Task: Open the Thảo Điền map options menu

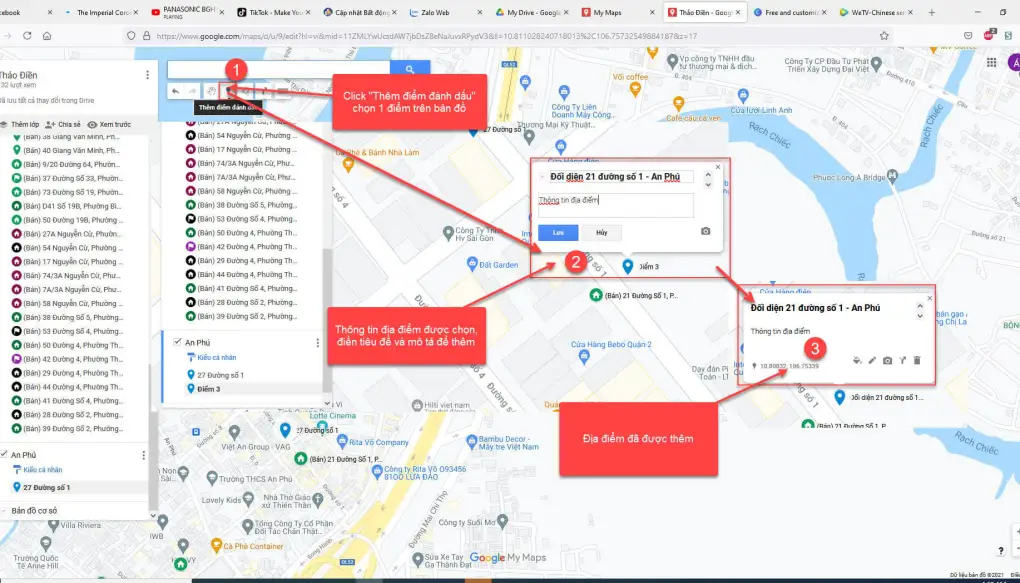Action: click(x=148, y=75)
